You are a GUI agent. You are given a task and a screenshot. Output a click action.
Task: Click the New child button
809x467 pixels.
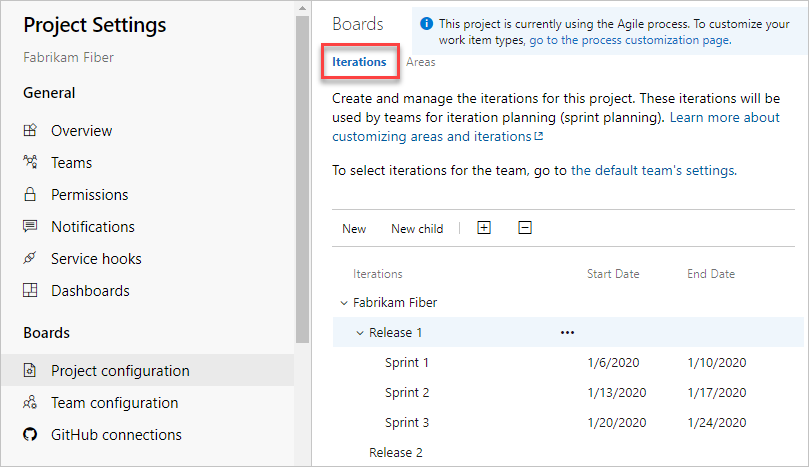click(x=417, y=229)
